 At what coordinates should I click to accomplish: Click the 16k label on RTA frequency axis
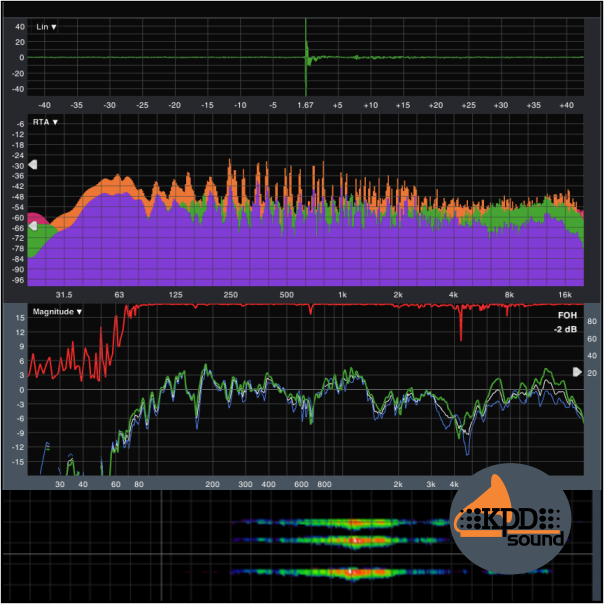point(565,295)
